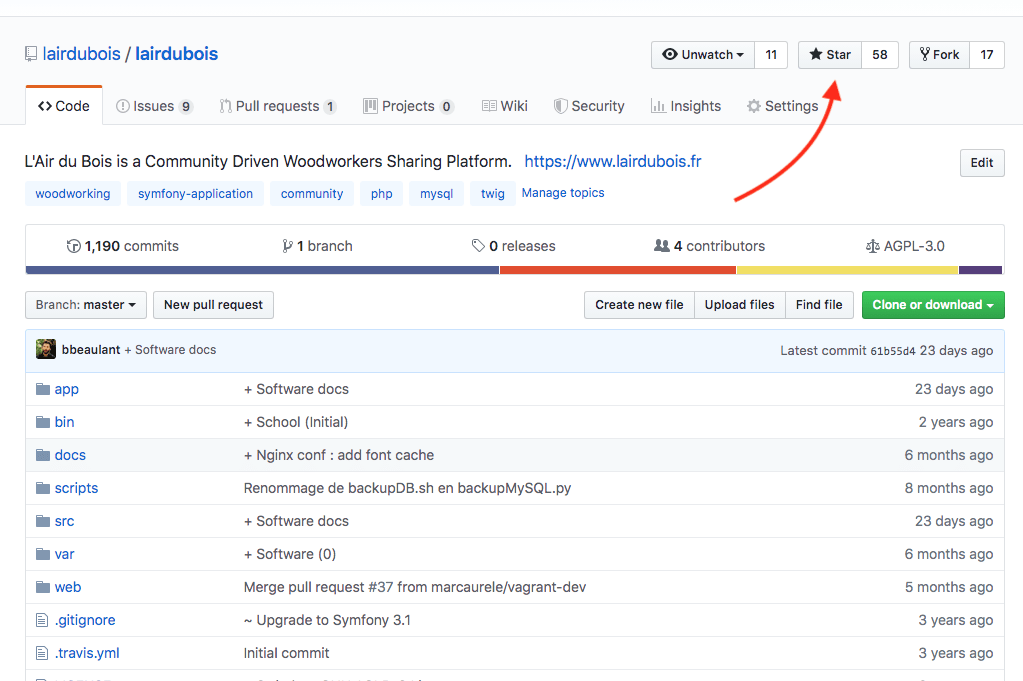Click Create new file button
The width and height of the screenshot is (1023, 681).
pyautogui.click(x=639, y=305)
